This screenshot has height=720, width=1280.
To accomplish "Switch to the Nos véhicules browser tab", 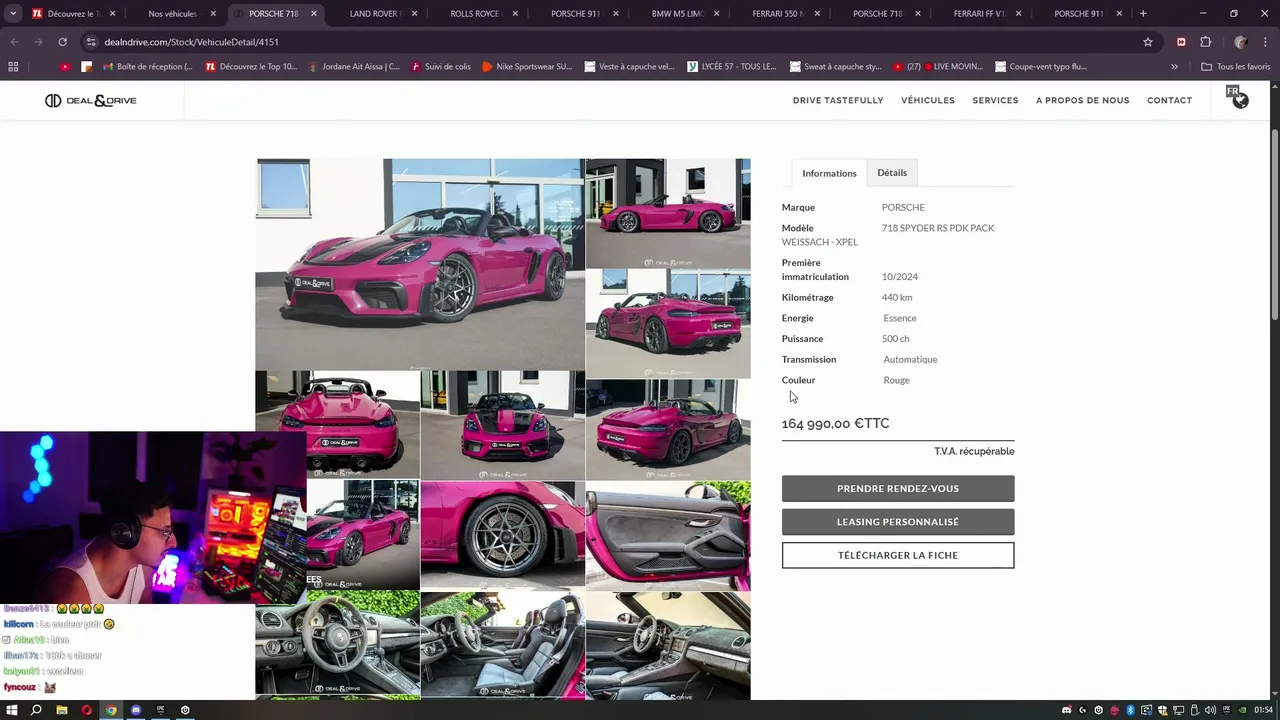I will pyautogui.click(x=172, y=14).
